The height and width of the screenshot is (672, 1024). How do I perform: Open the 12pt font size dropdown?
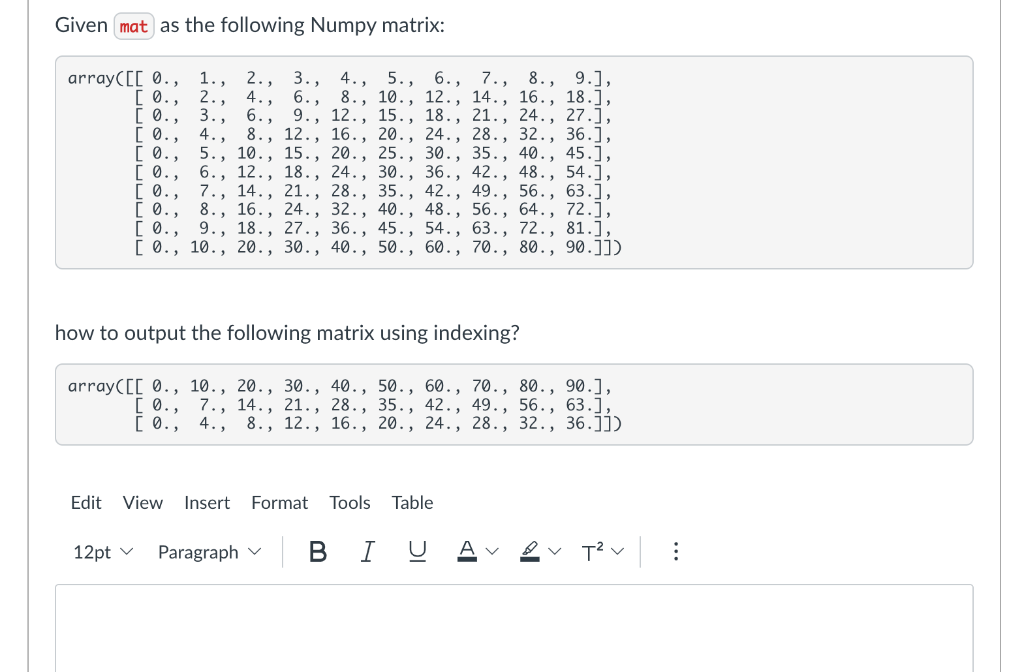point(103,552)
